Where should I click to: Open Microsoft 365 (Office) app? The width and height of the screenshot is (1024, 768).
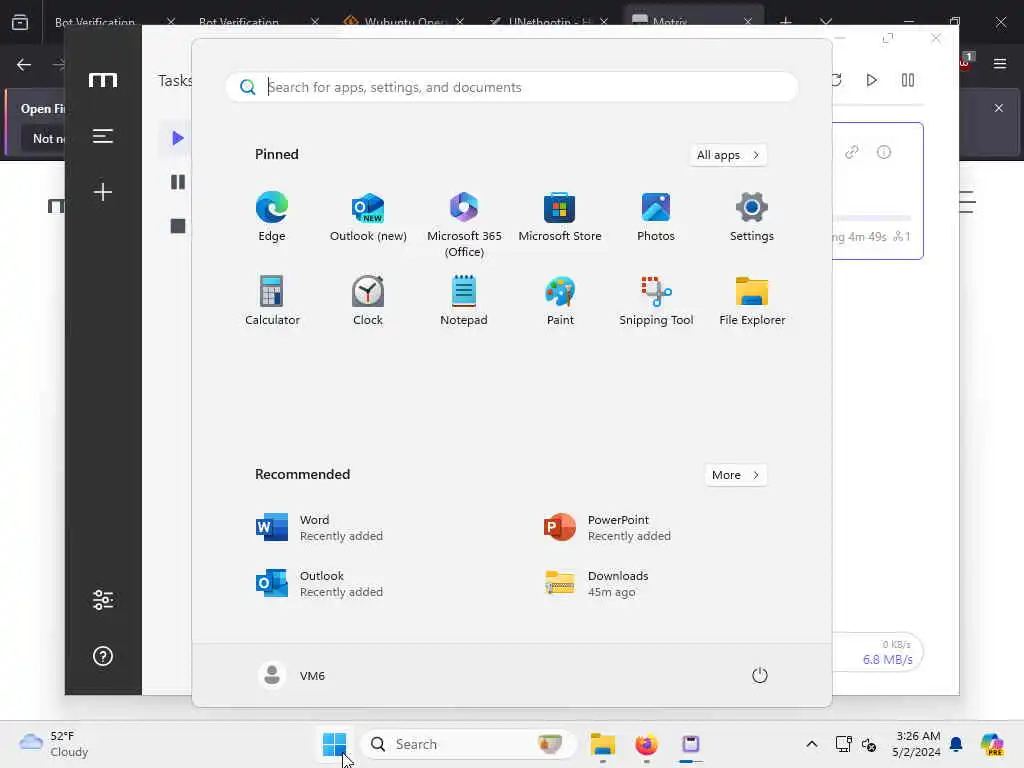click(x=464, y=225)
